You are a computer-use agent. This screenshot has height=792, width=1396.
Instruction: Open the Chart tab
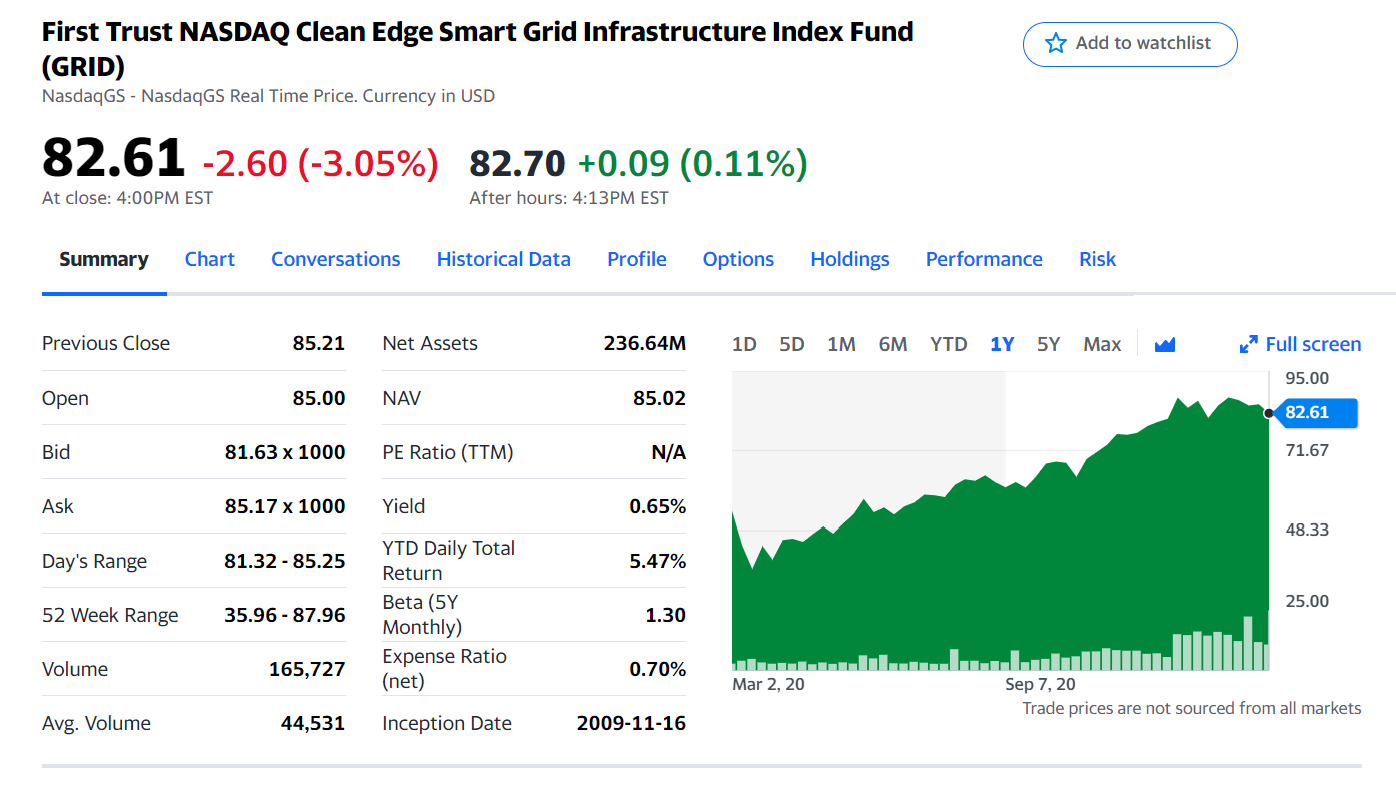click(x=210, y=259)
